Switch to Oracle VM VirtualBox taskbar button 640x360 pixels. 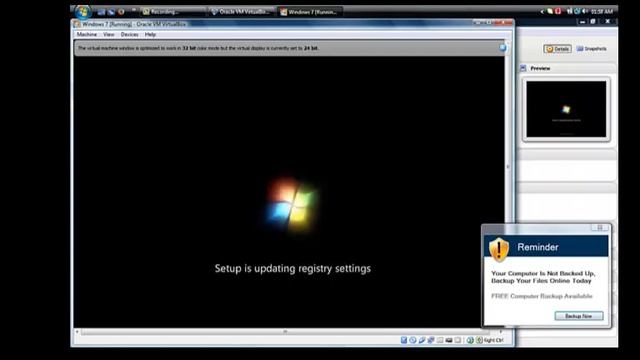coord(240,12)
